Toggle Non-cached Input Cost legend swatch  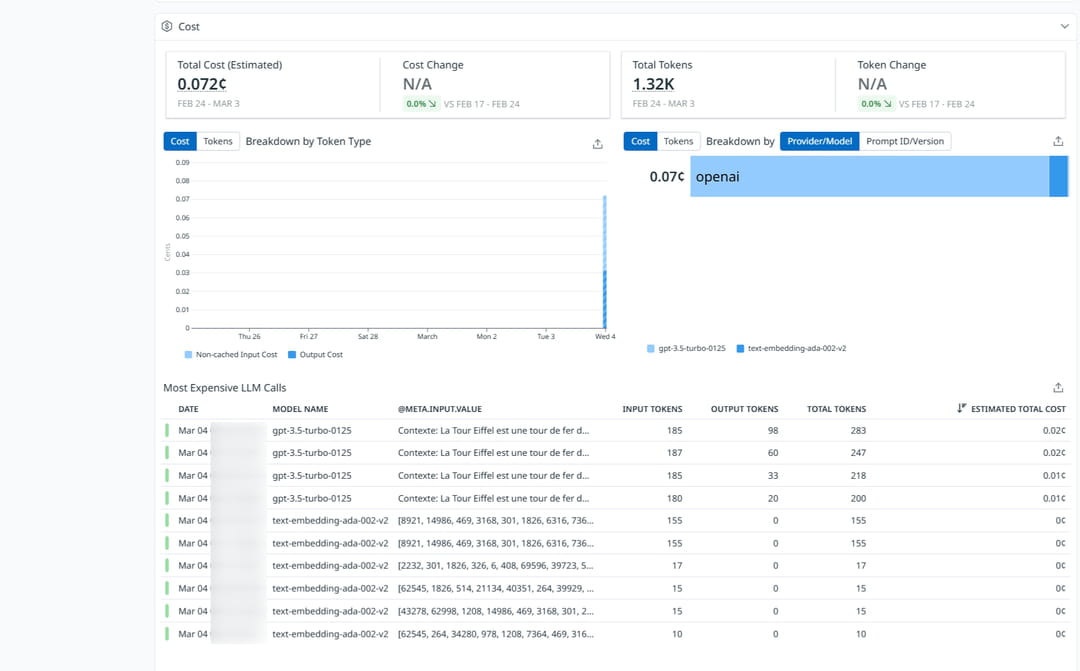pyautogui.click(x=188, y=355)
